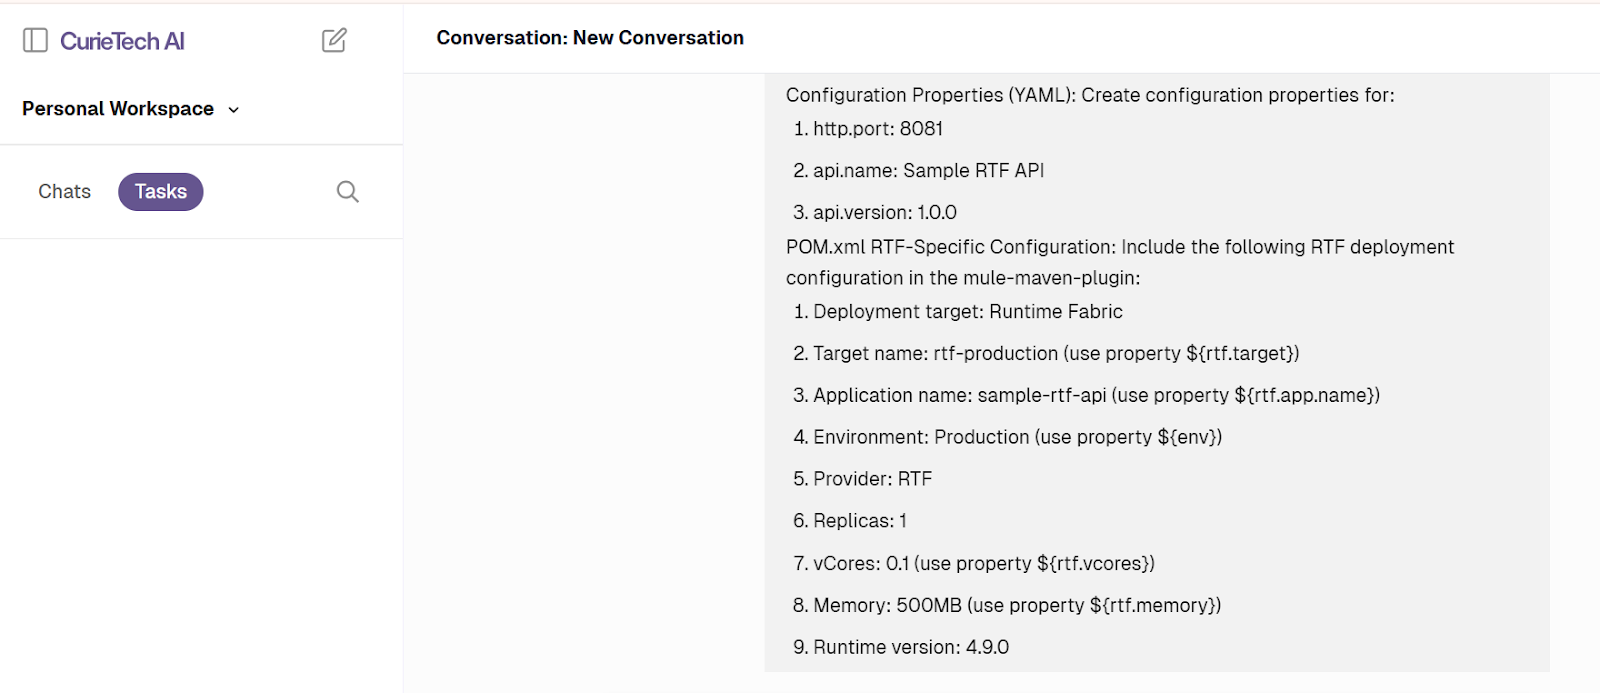1600x693 pixels.
Task: Select the 'Replicas: 1' list entry
Action: tap(854, 520)
